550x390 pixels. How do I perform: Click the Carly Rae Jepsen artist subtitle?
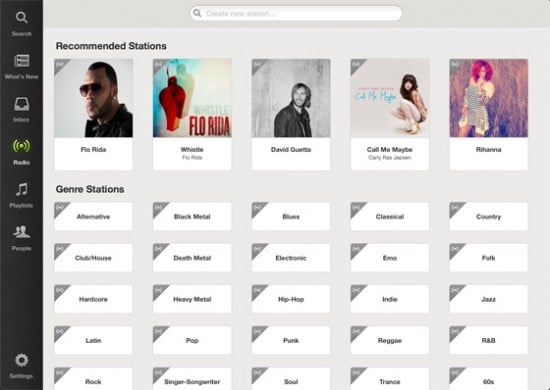tap(390, 157)
